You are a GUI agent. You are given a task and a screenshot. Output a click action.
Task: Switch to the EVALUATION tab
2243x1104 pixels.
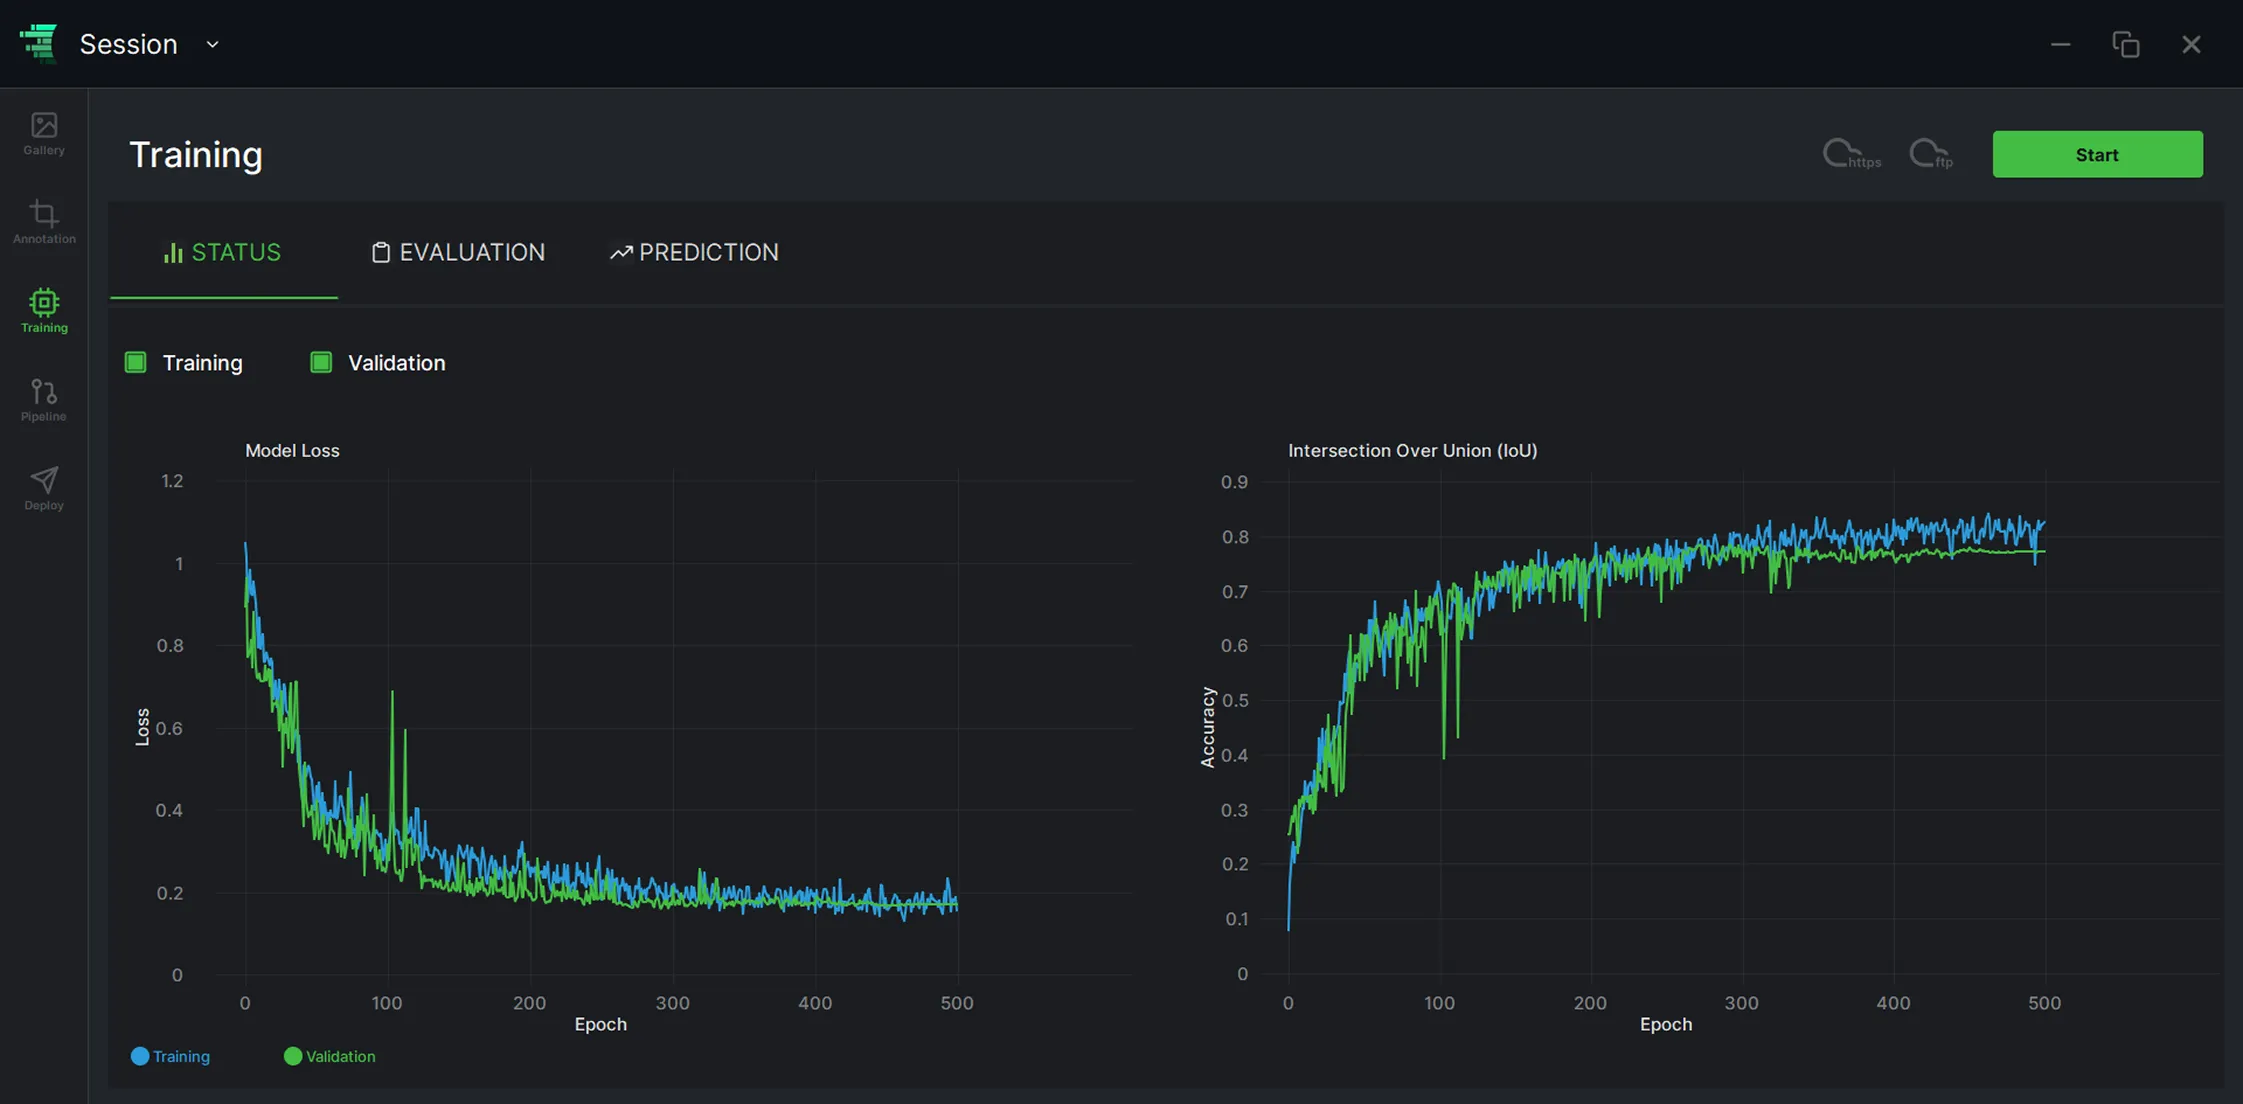click(459, 252)
